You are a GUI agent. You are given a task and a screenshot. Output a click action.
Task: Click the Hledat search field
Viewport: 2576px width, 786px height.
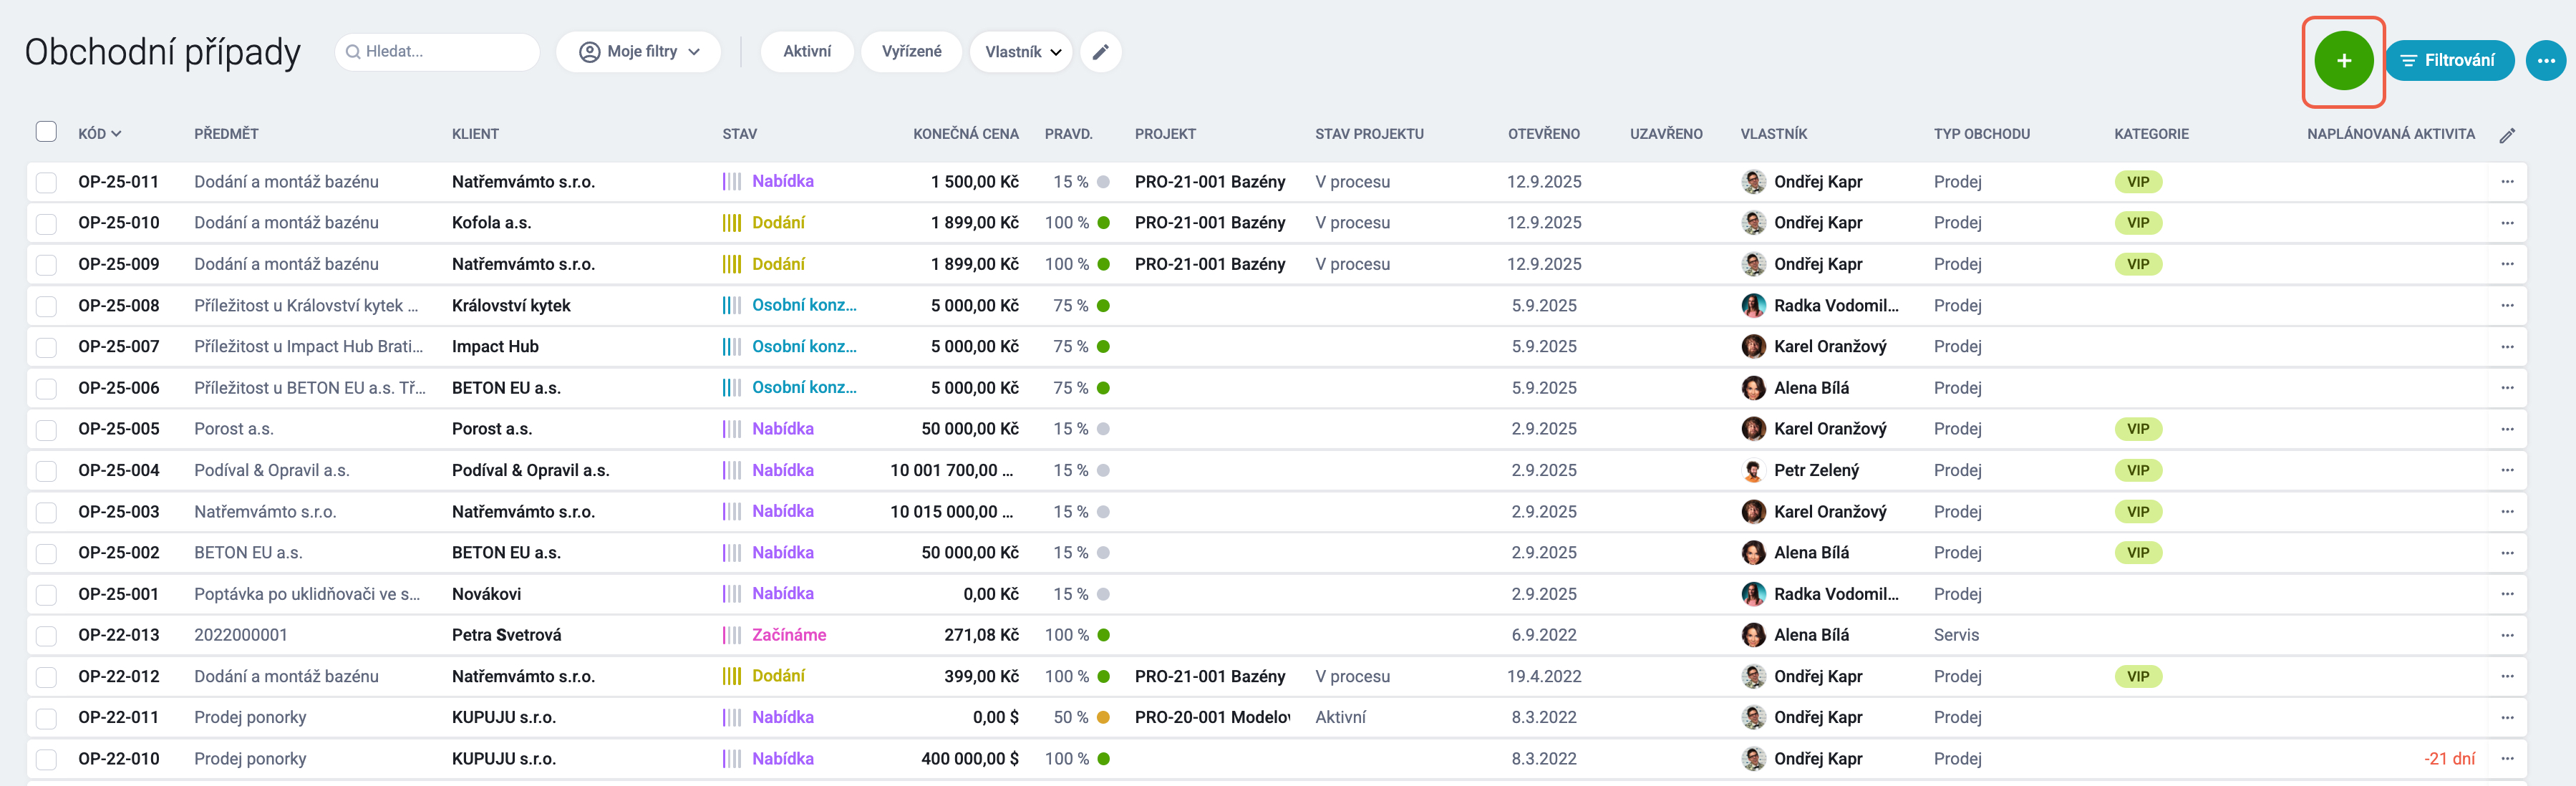pyautogui.click(x=437, y=52)
